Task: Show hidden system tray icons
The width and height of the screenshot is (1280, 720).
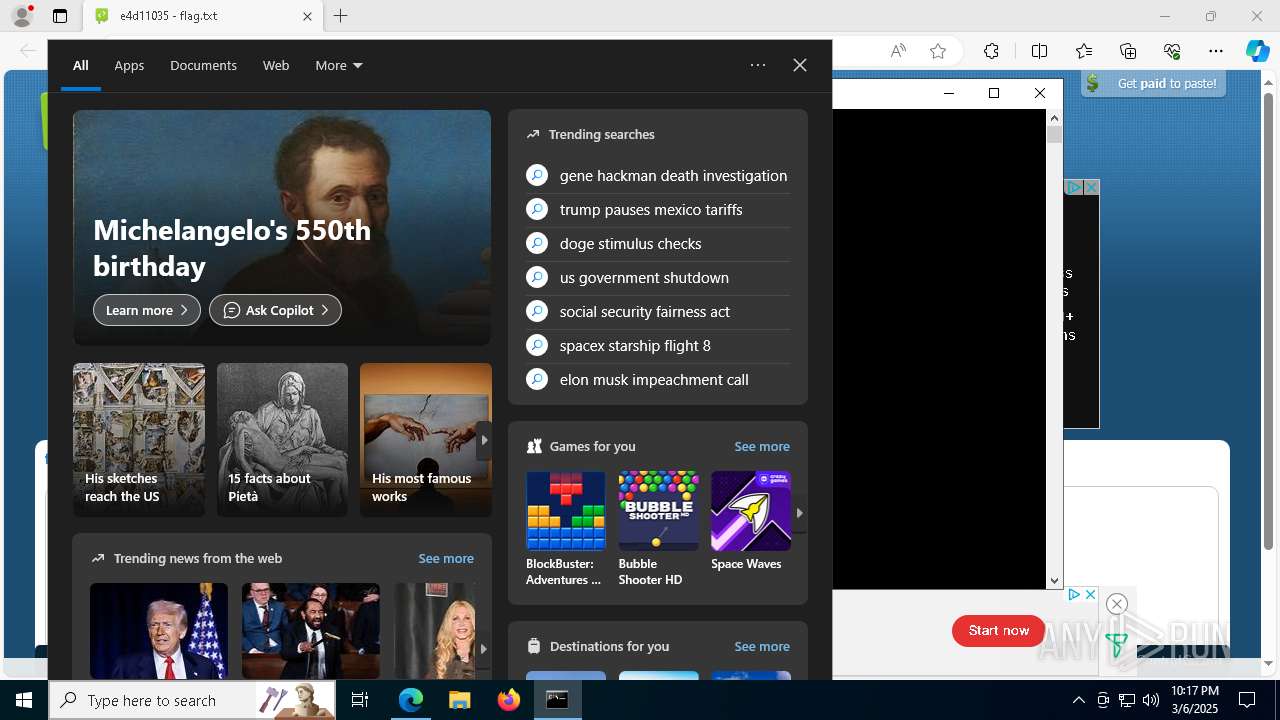Action: 1078,700
